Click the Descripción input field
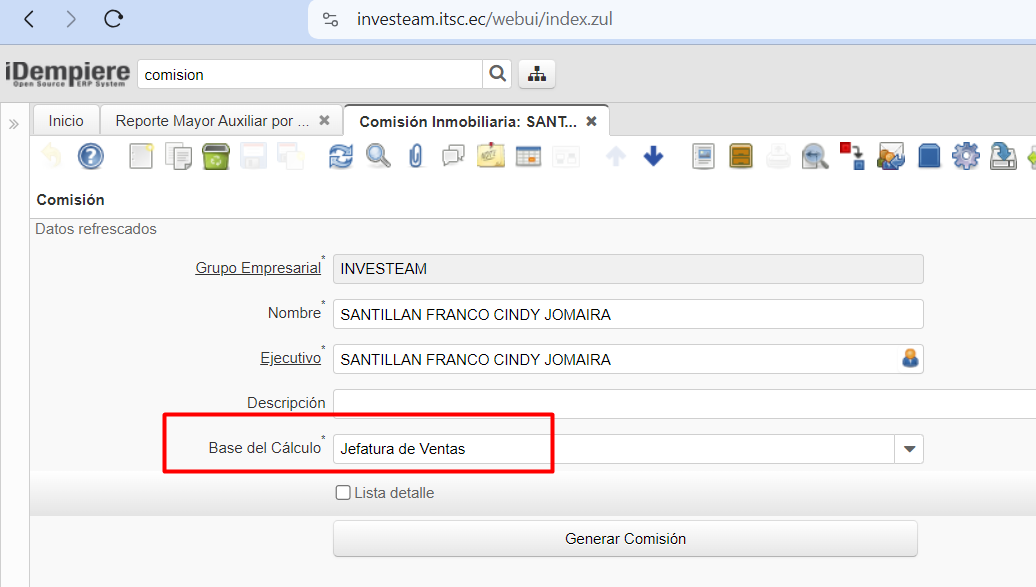Viewport: 1036px width, 587px height. [680, 403]
